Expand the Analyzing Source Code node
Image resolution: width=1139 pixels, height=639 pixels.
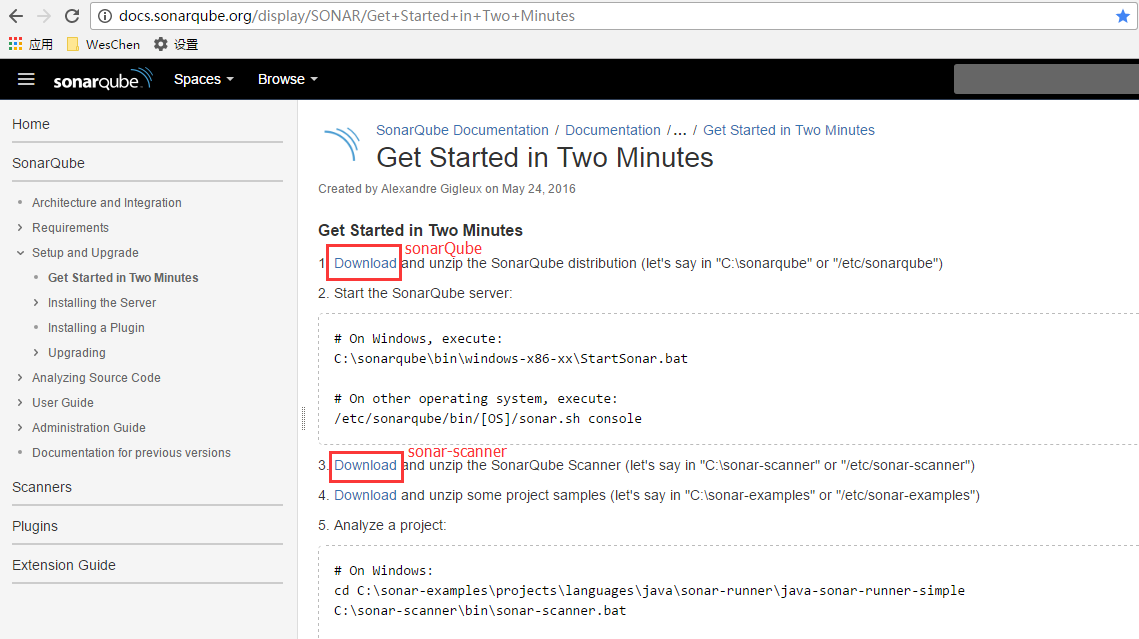20,378
